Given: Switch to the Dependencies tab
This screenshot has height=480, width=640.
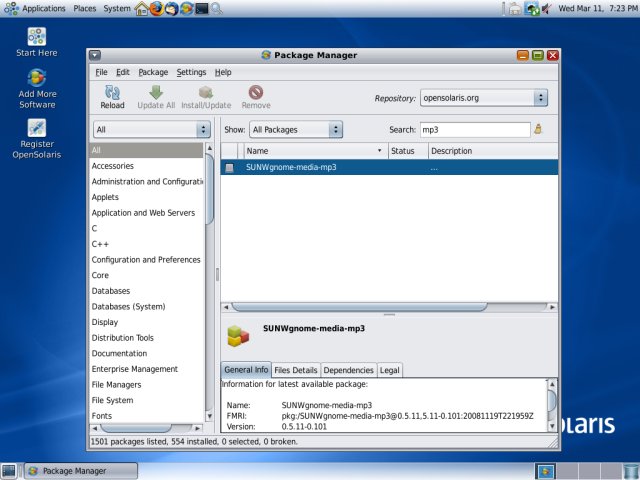Looking at the screenshot, I should 348,370.
